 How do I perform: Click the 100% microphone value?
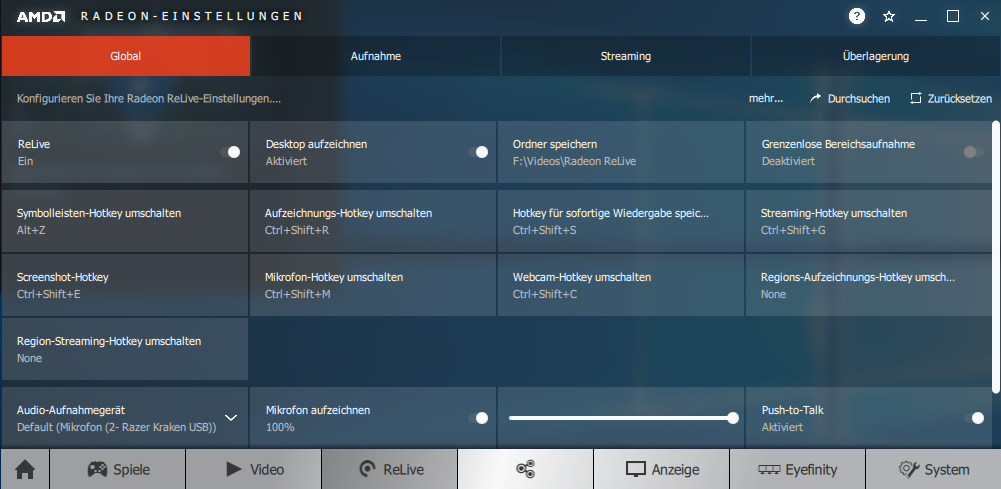click(x=280, y=427)
